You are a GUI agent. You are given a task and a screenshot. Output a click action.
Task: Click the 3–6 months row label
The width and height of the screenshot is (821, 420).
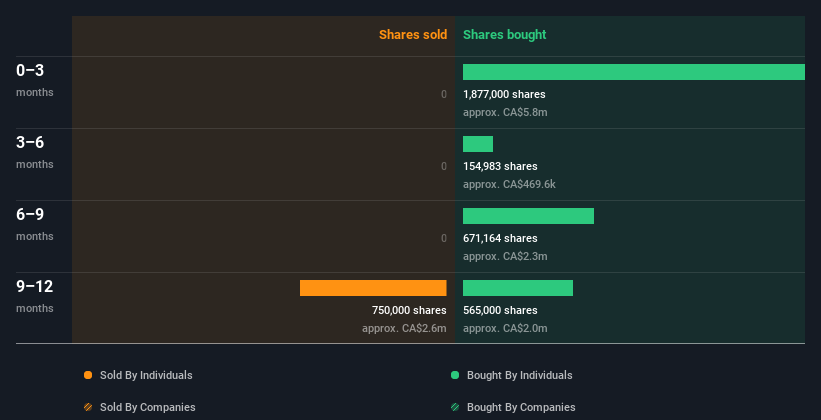(35, 152)
